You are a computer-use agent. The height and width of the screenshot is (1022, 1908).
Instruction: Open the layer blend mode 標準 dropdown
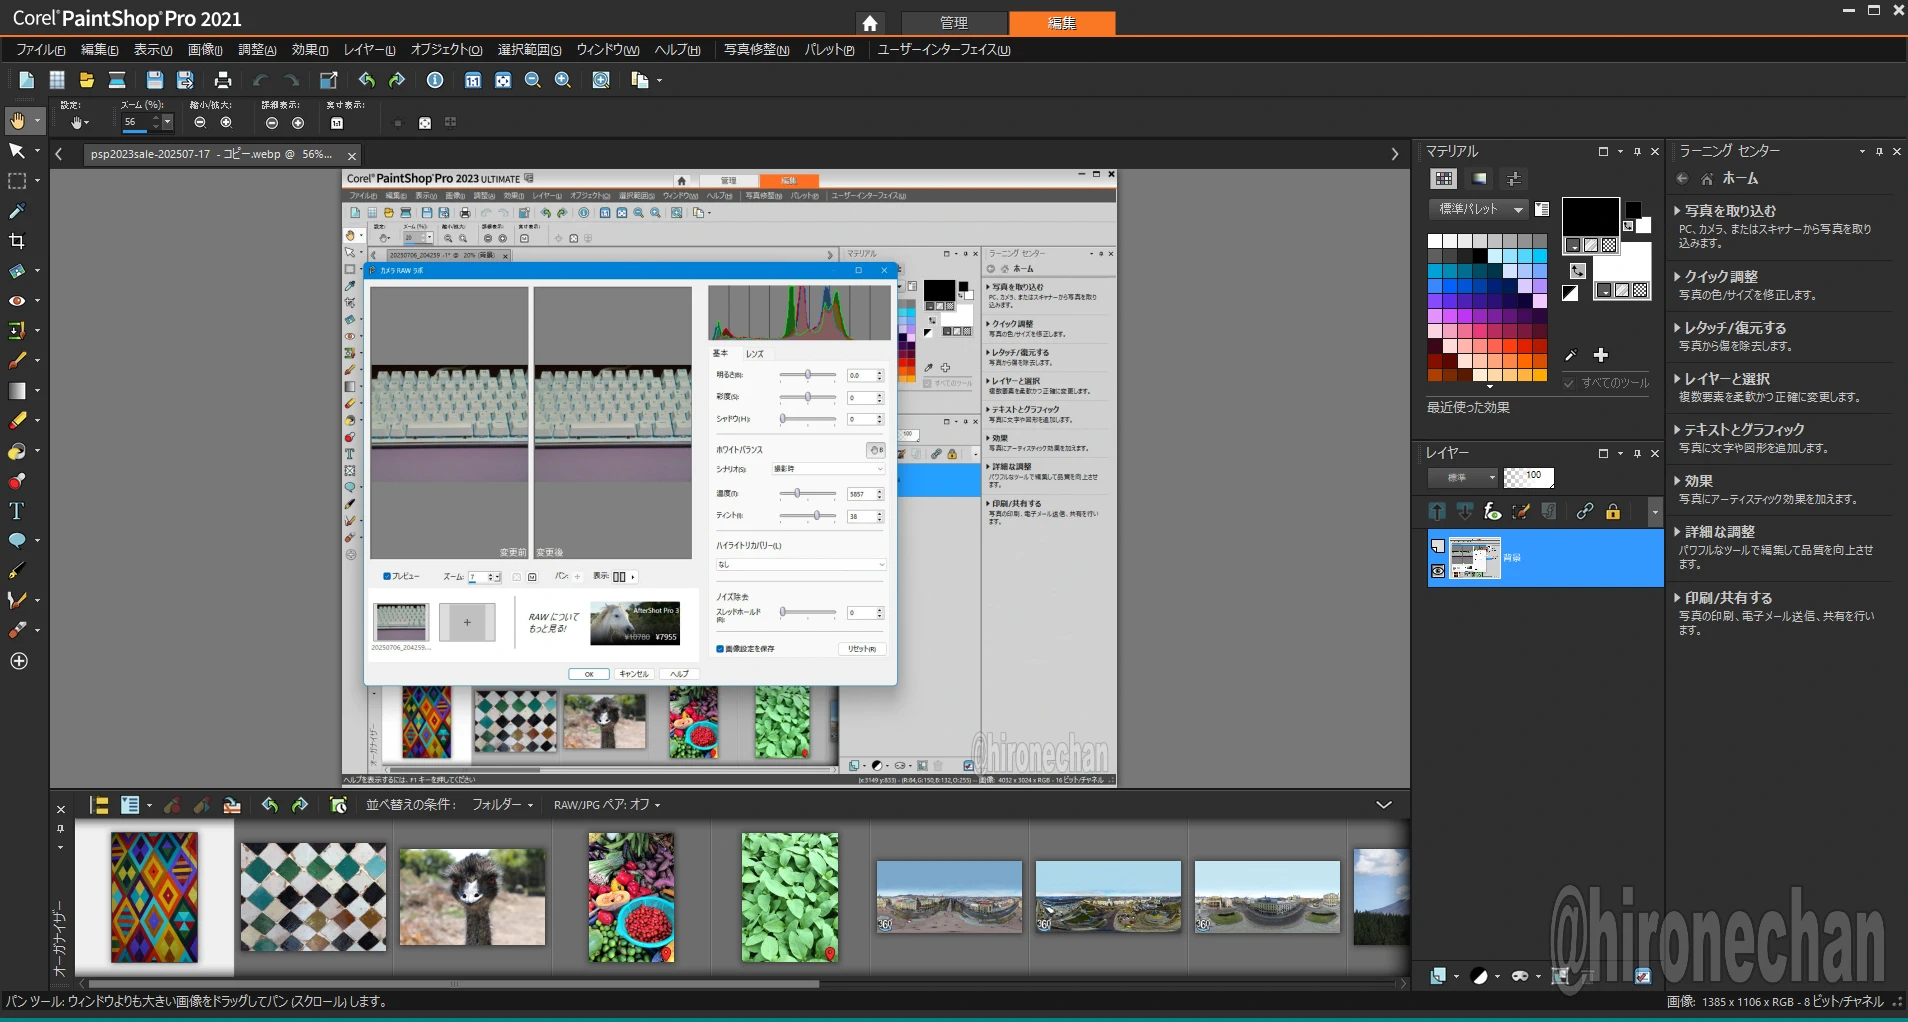[x=1462, y=478]
